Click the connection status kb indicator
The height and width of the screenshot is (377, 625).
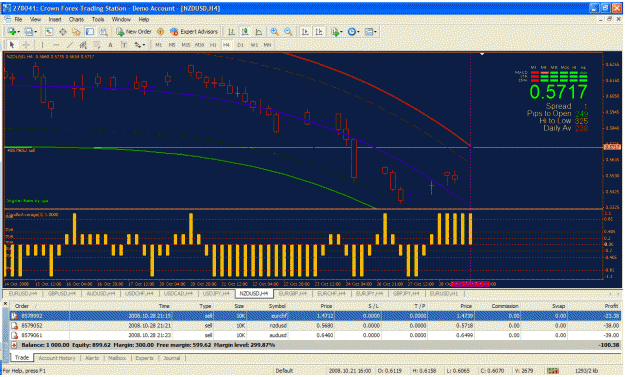pyautogui.click(x=586, y=371)
